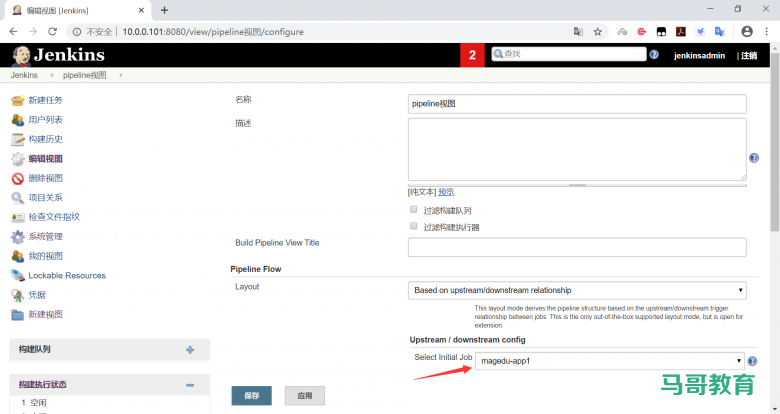Open the Jenkins breadcrumb dropdown arrow

point(52,75)
